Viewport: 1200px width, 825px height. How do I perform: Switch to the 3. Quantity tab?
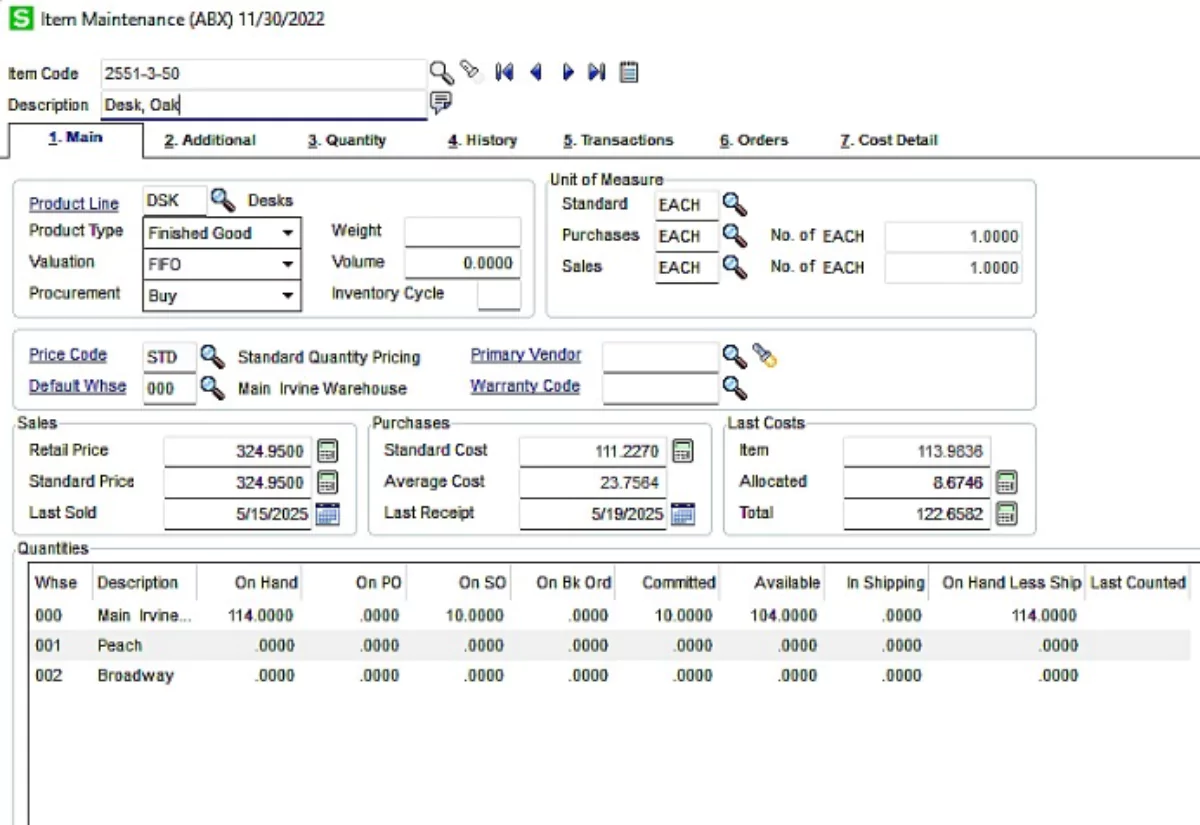click(x=346, y=141)
